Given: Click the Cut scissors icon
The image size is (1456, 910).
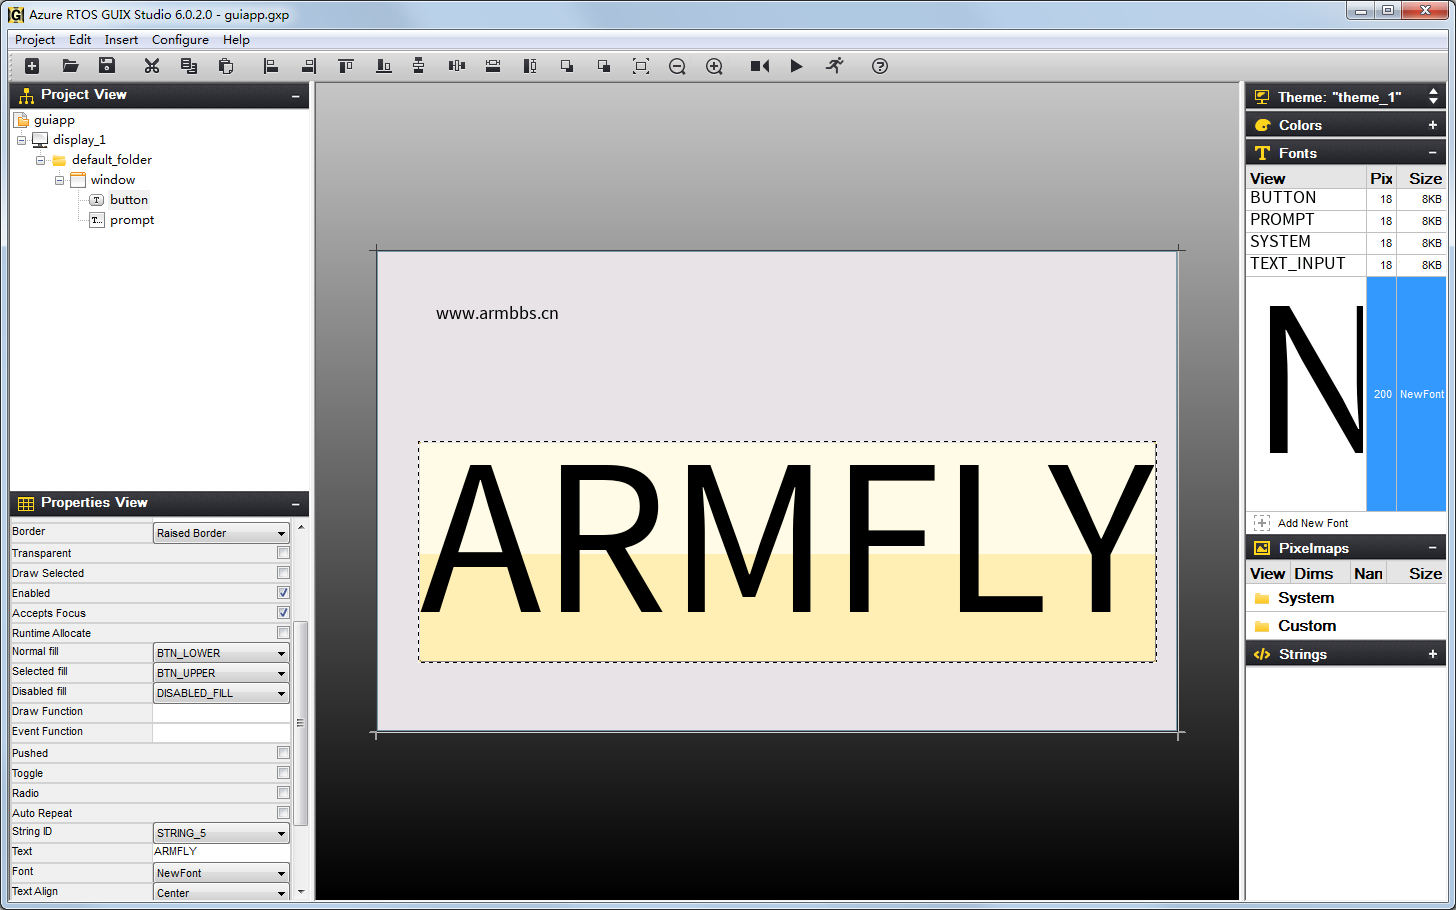Looking at the screenshot, I should [151, 66].
